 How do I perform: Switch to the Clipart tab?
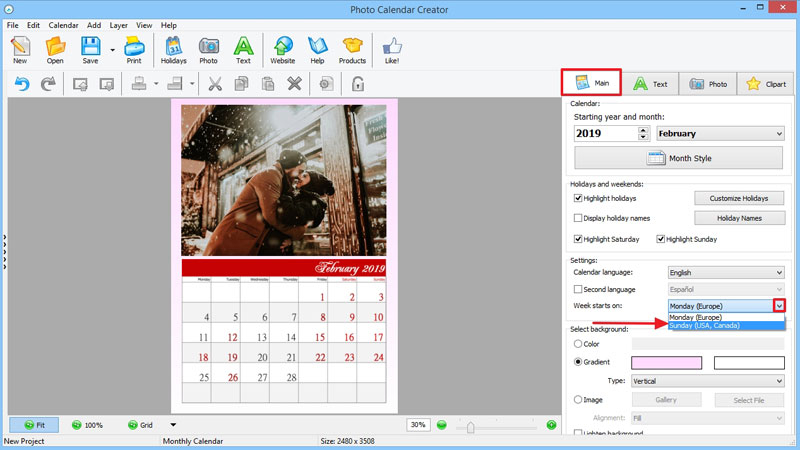point(766,84)
